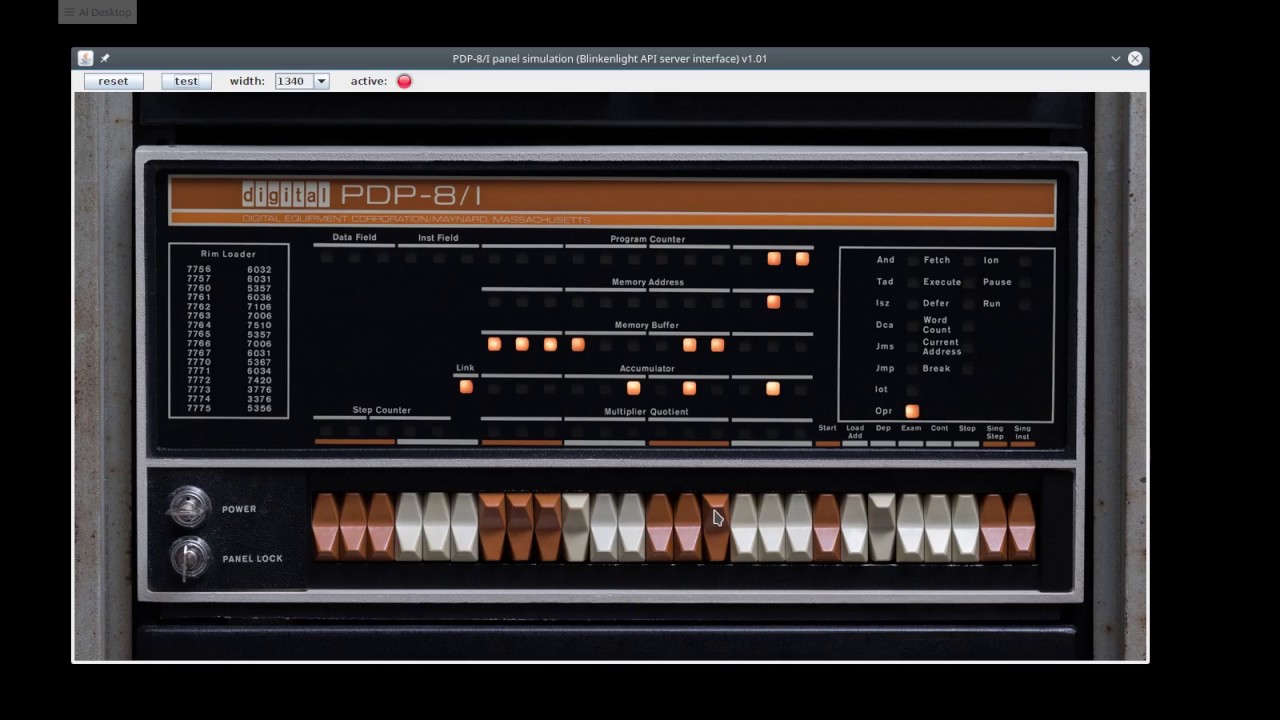Flip switch register bit 3 switch
This screenshot has height=720, width=1280.
tap(576, 526)
